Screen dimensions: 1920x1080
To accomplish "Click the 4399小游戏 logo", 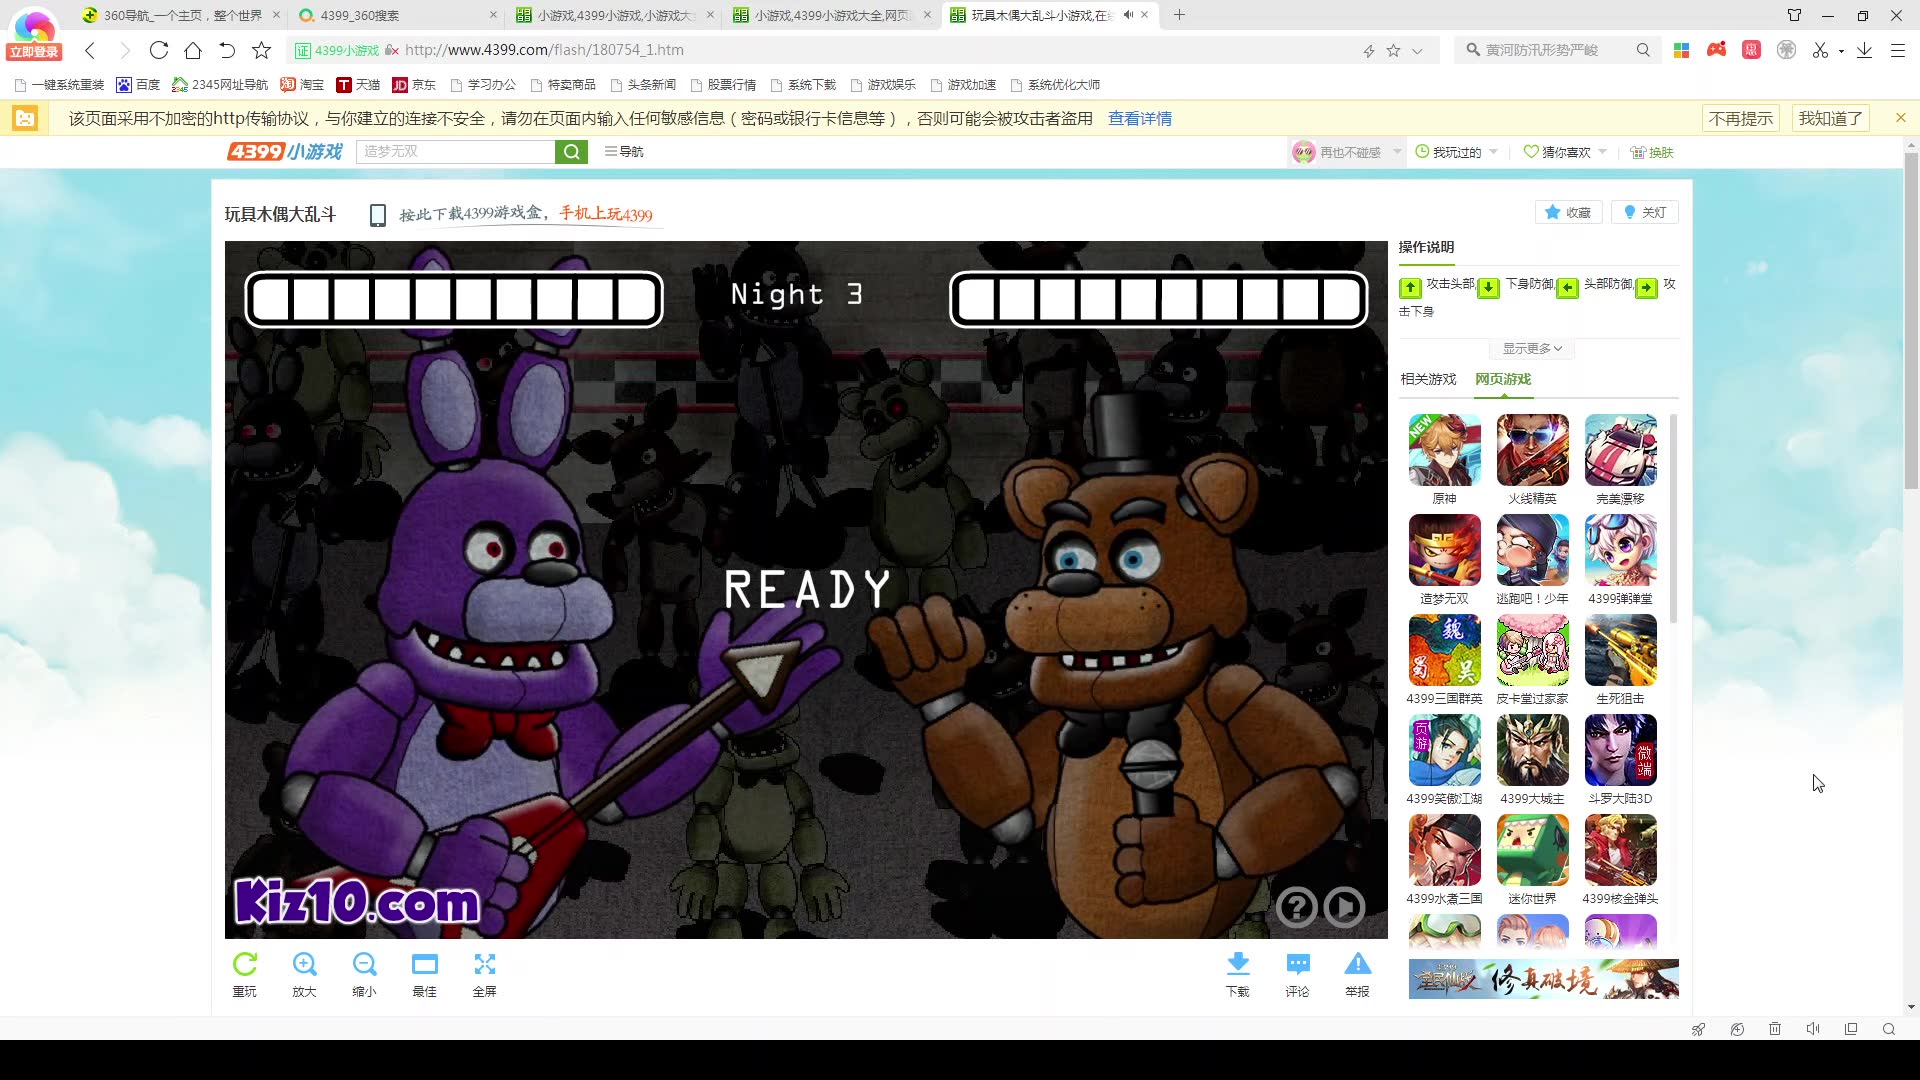I will 285,151.
